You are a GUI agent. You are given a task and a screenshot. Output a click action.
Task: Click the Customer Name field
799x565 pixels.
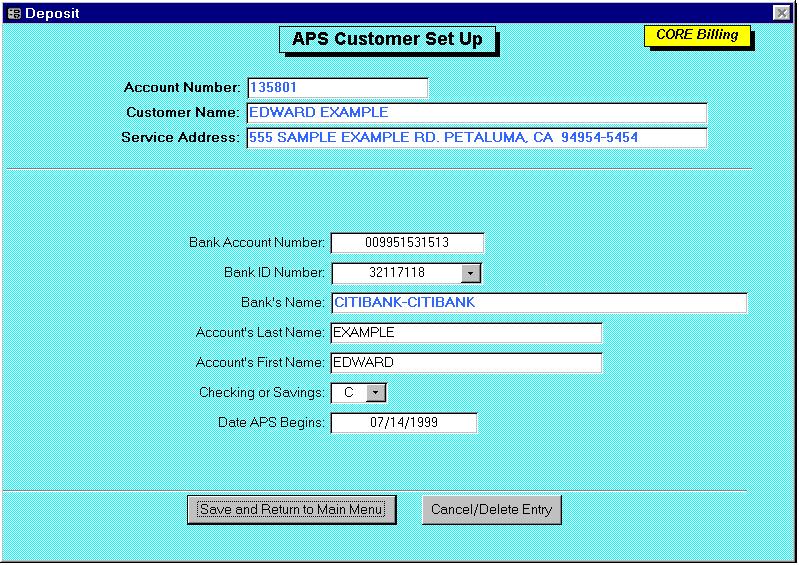click(476, 113)
